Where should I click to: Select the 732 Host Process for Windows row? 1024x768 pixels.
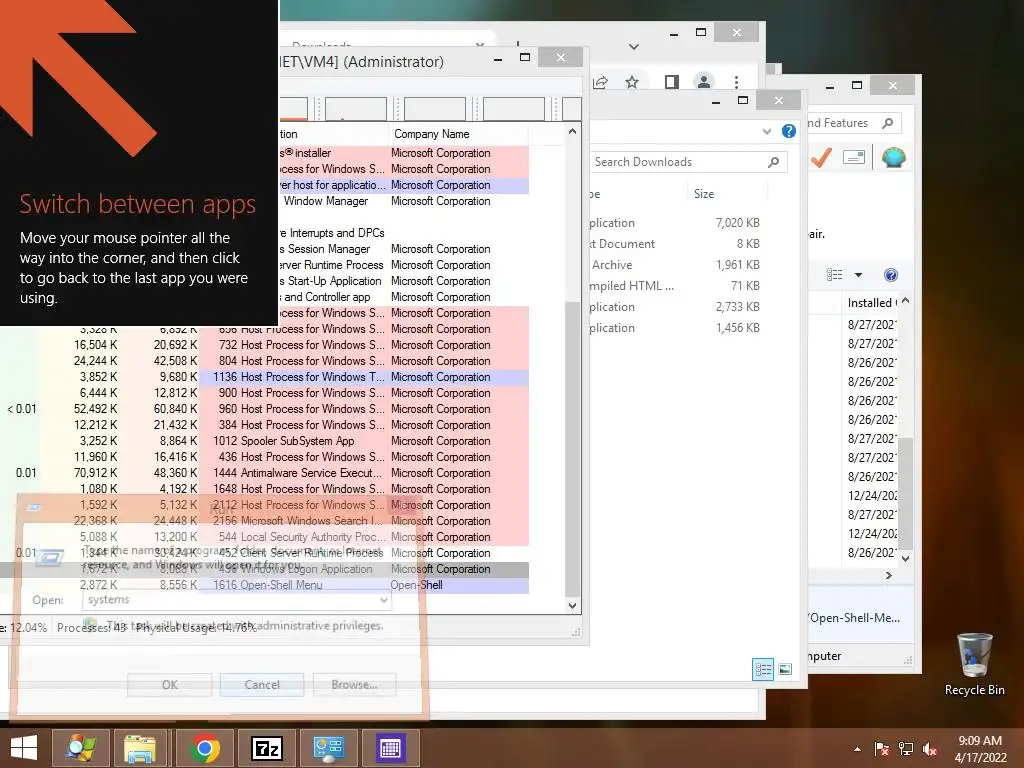point(264,345)
